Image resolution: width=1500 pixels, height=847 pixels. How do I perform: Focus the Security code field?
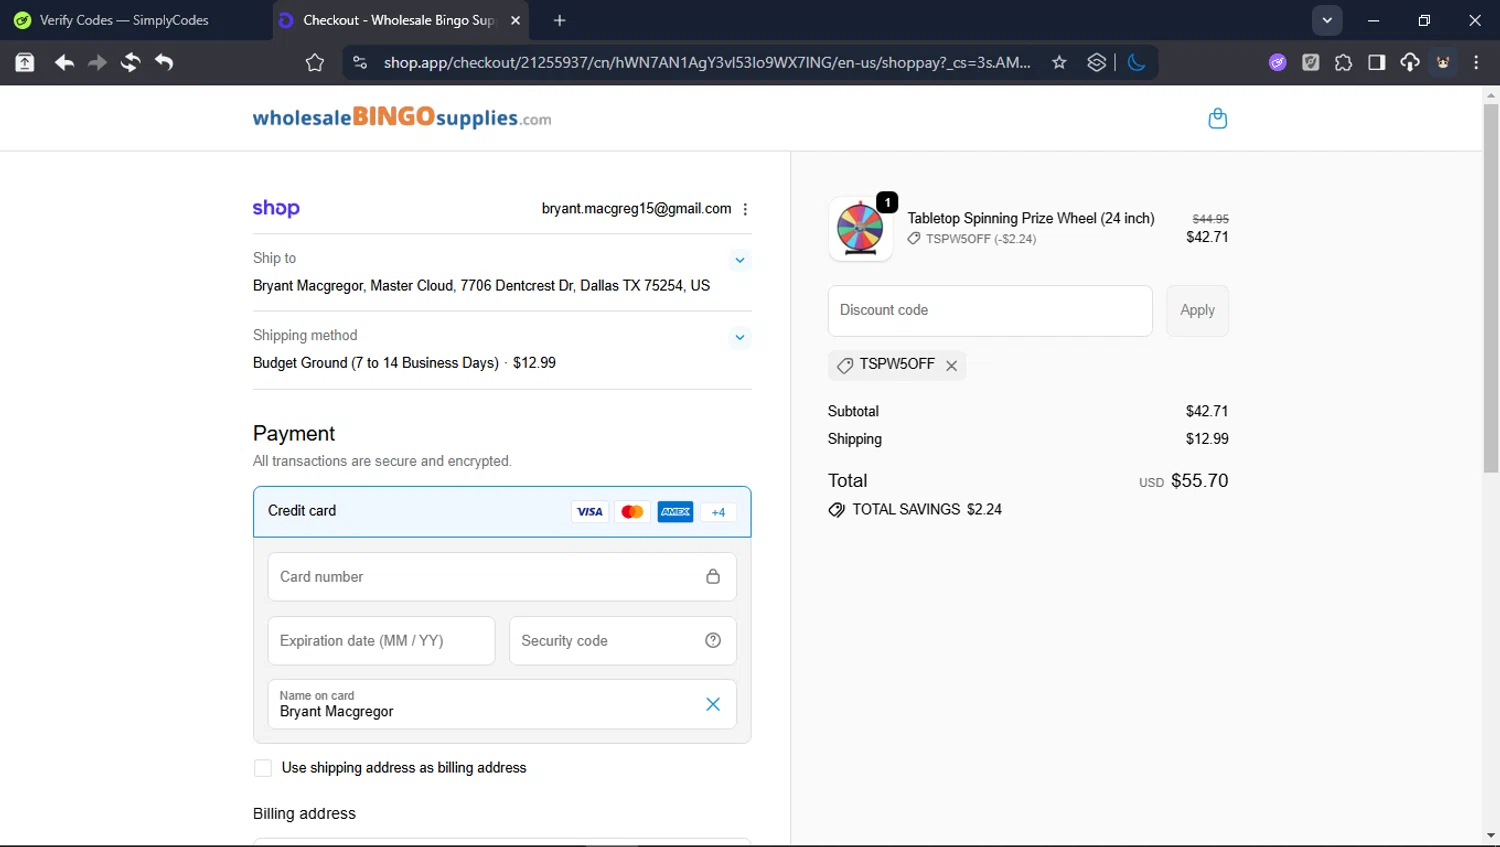point(622,641)
